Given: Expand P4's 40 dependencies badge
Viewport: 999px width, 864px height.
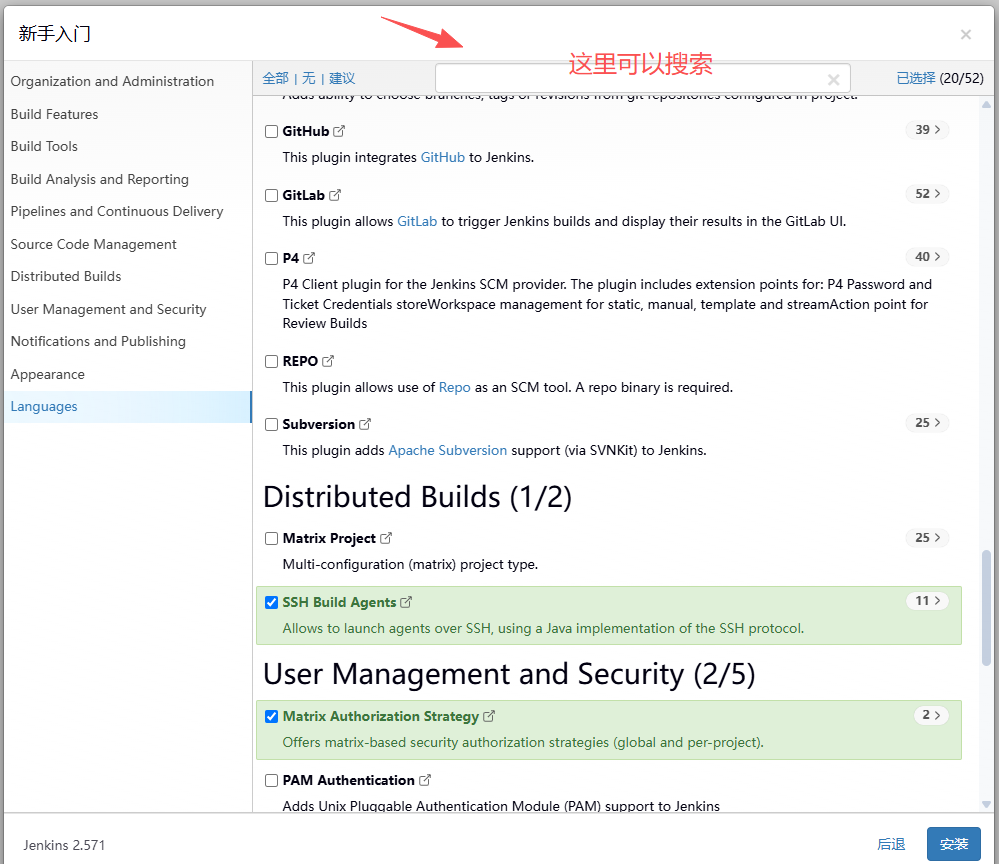Looking at the screenshot, I should click(927, 257).
